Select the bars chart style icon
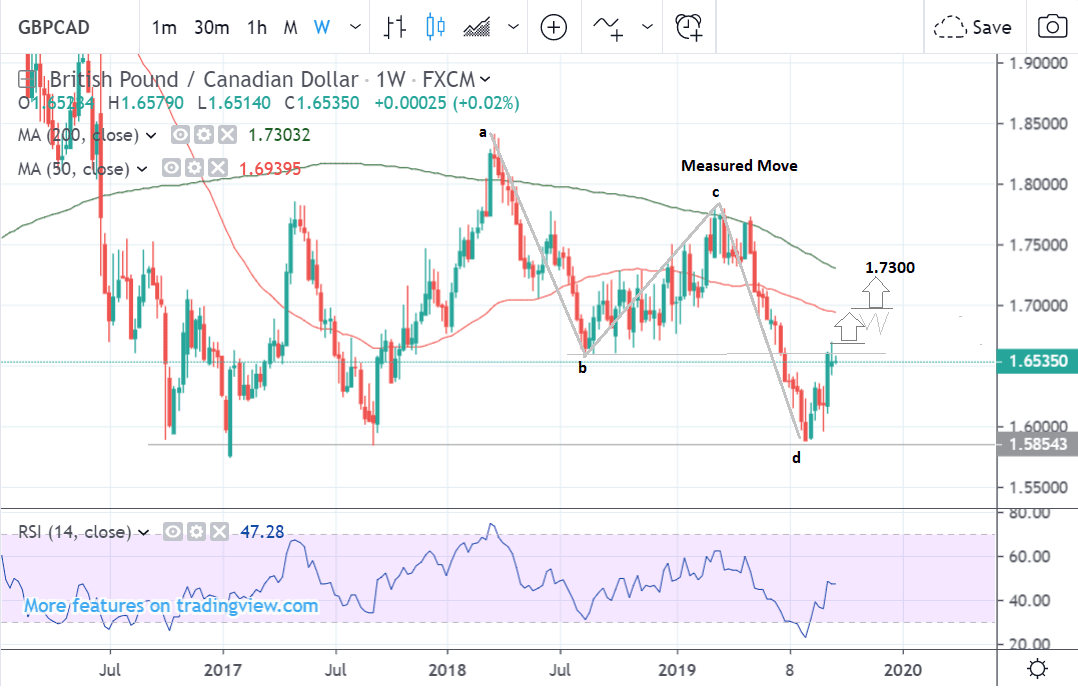 click(x=395, y=27)
